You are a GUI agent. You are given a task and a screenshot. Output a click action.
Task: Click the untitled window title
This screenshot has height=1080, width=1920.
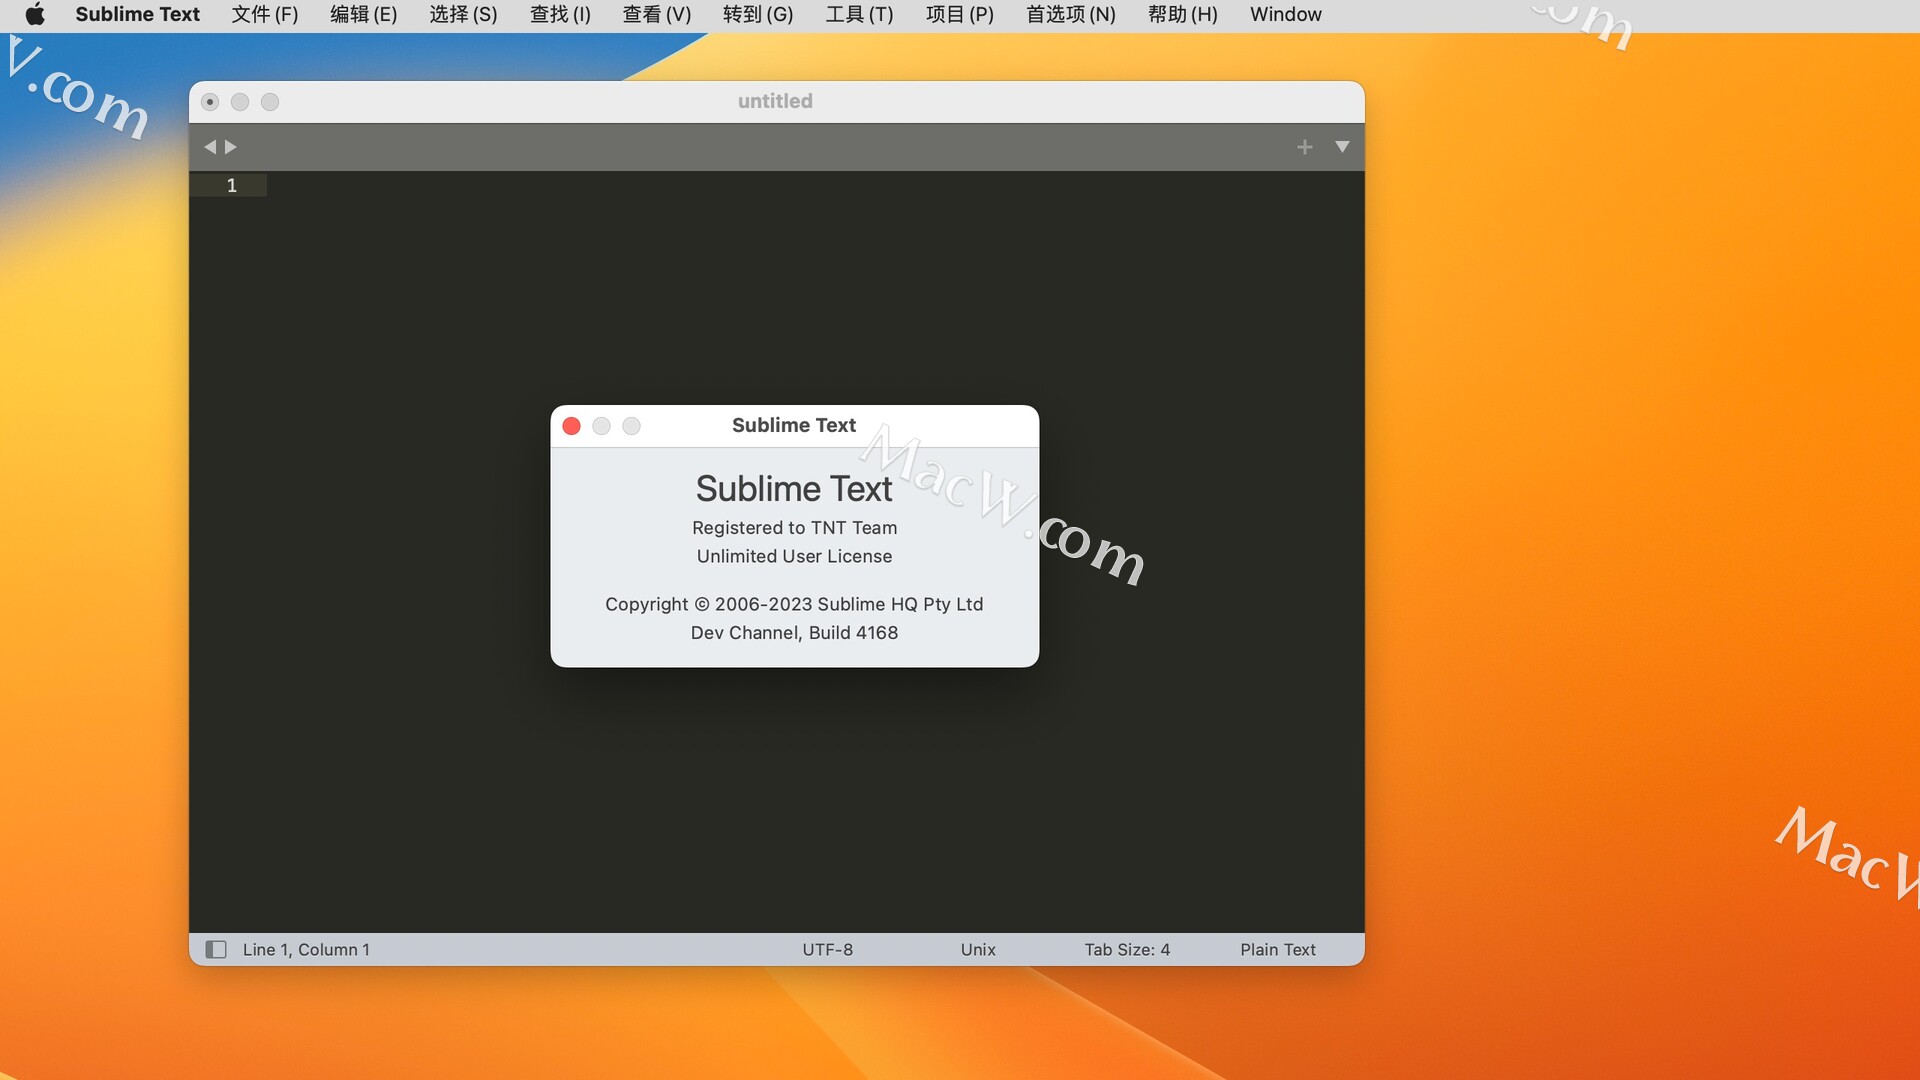(775, 101)
